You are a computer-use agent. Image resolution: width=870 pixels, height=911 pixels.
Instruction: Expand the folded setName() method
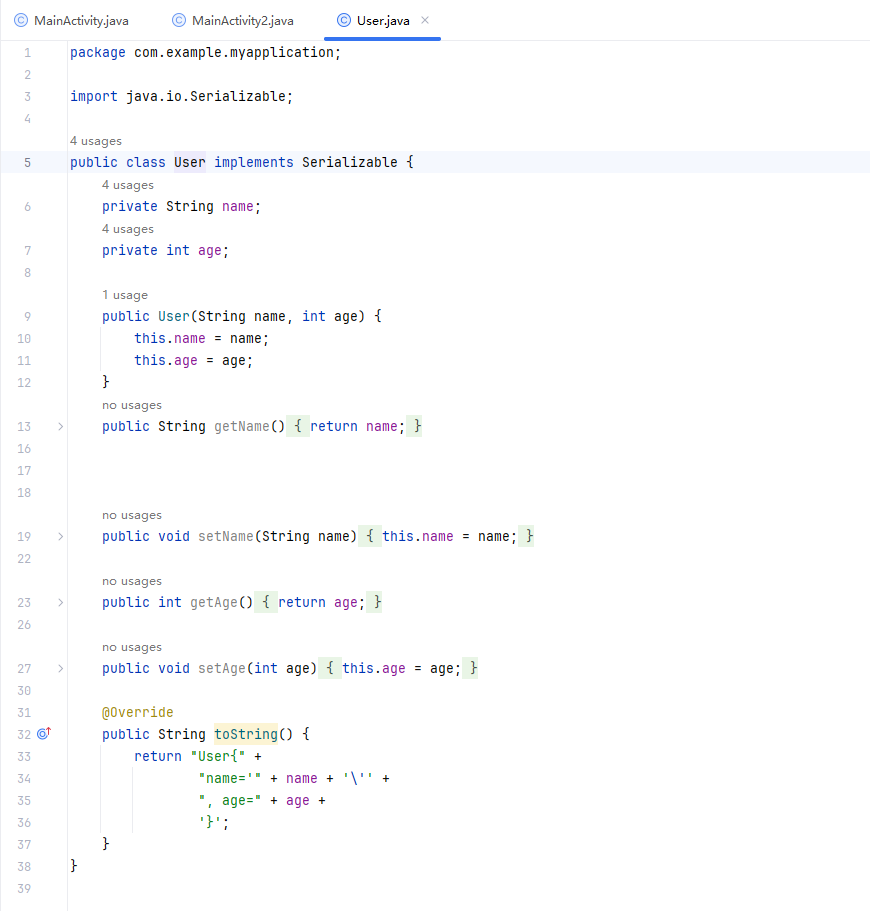pos(60,537)
